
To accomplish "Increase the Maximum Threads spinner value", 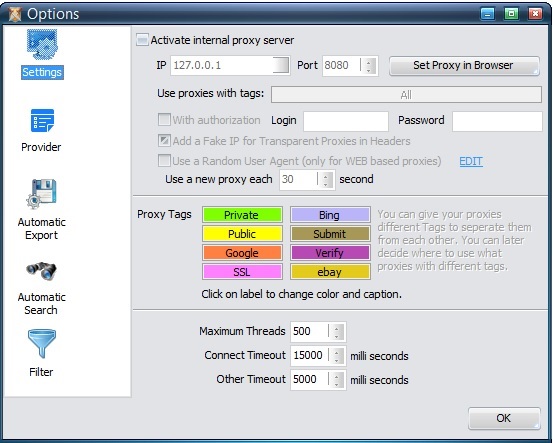I will [x=337, y=328].
